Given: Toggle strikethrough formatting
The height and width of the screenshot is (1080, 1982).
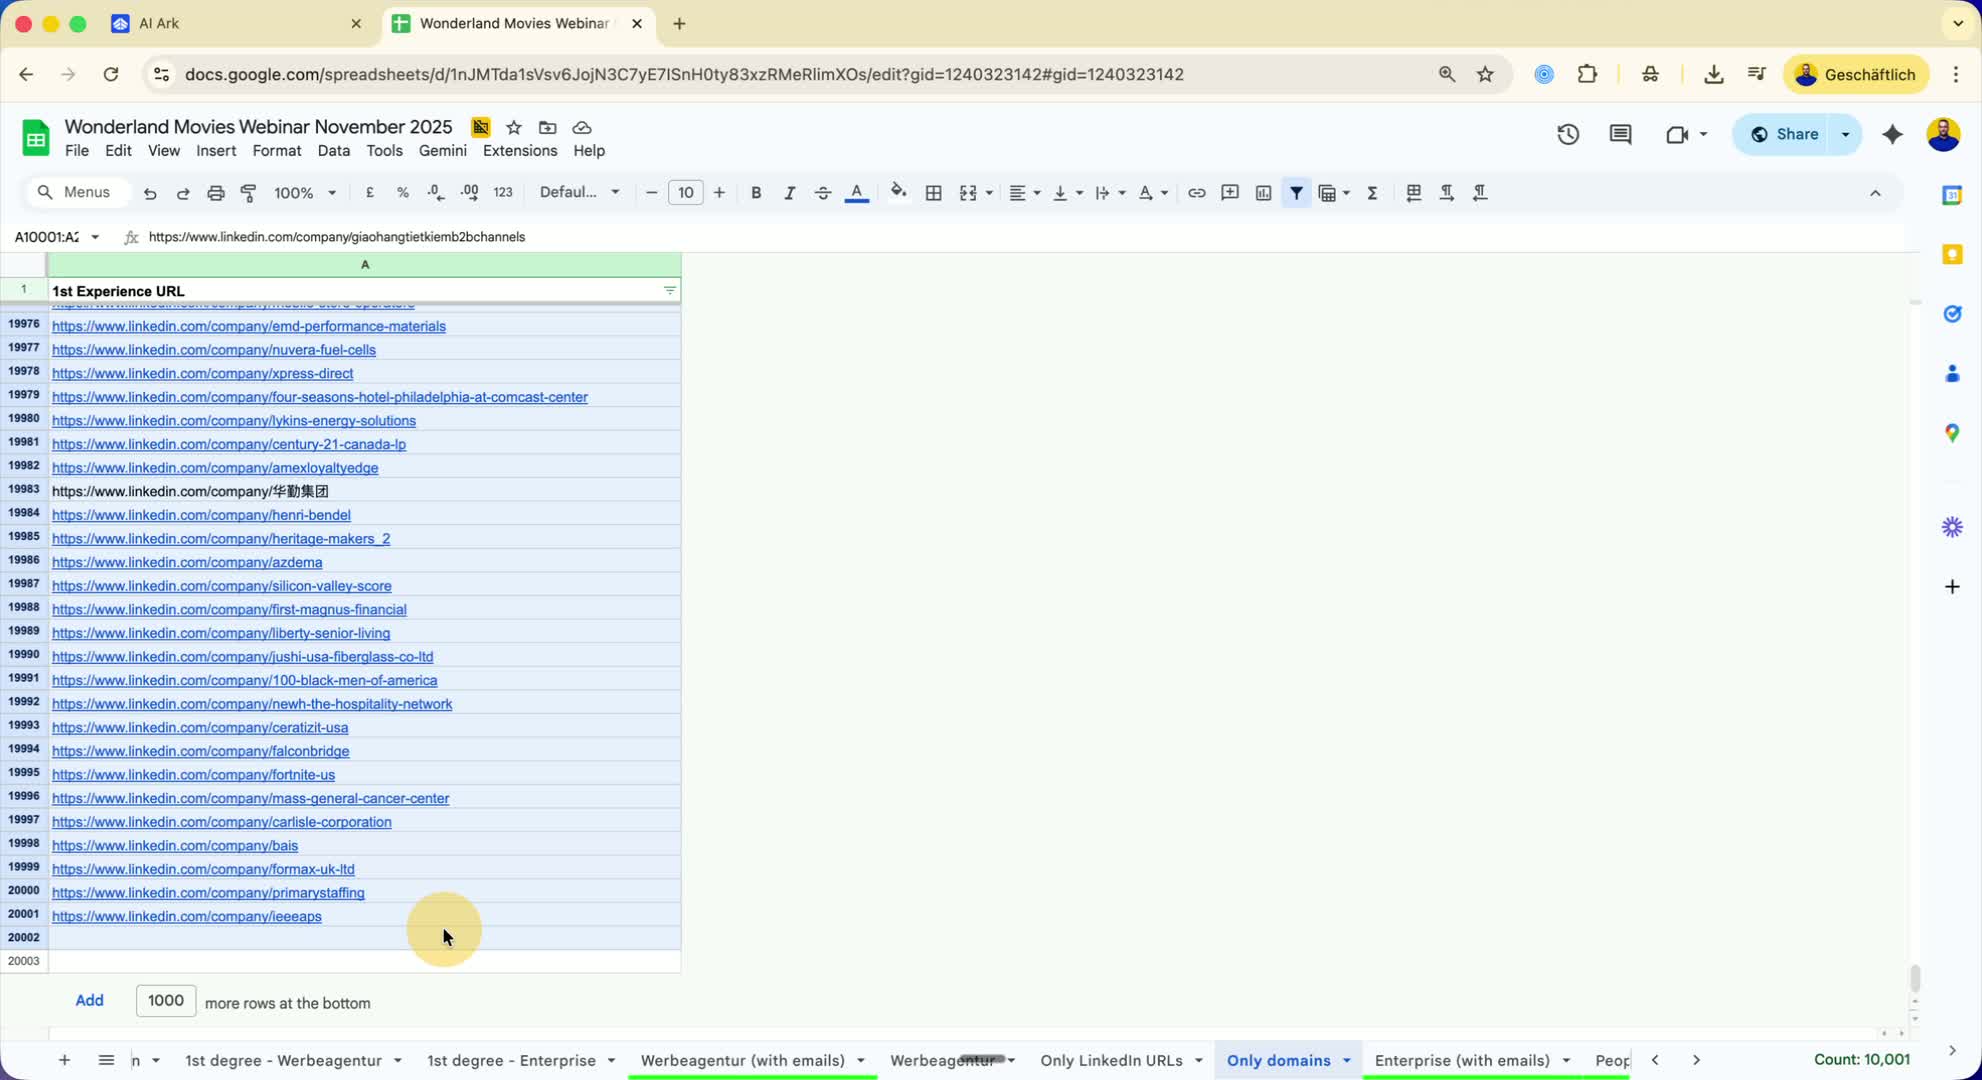Looking at the screenshot, I should click(822, 193).
